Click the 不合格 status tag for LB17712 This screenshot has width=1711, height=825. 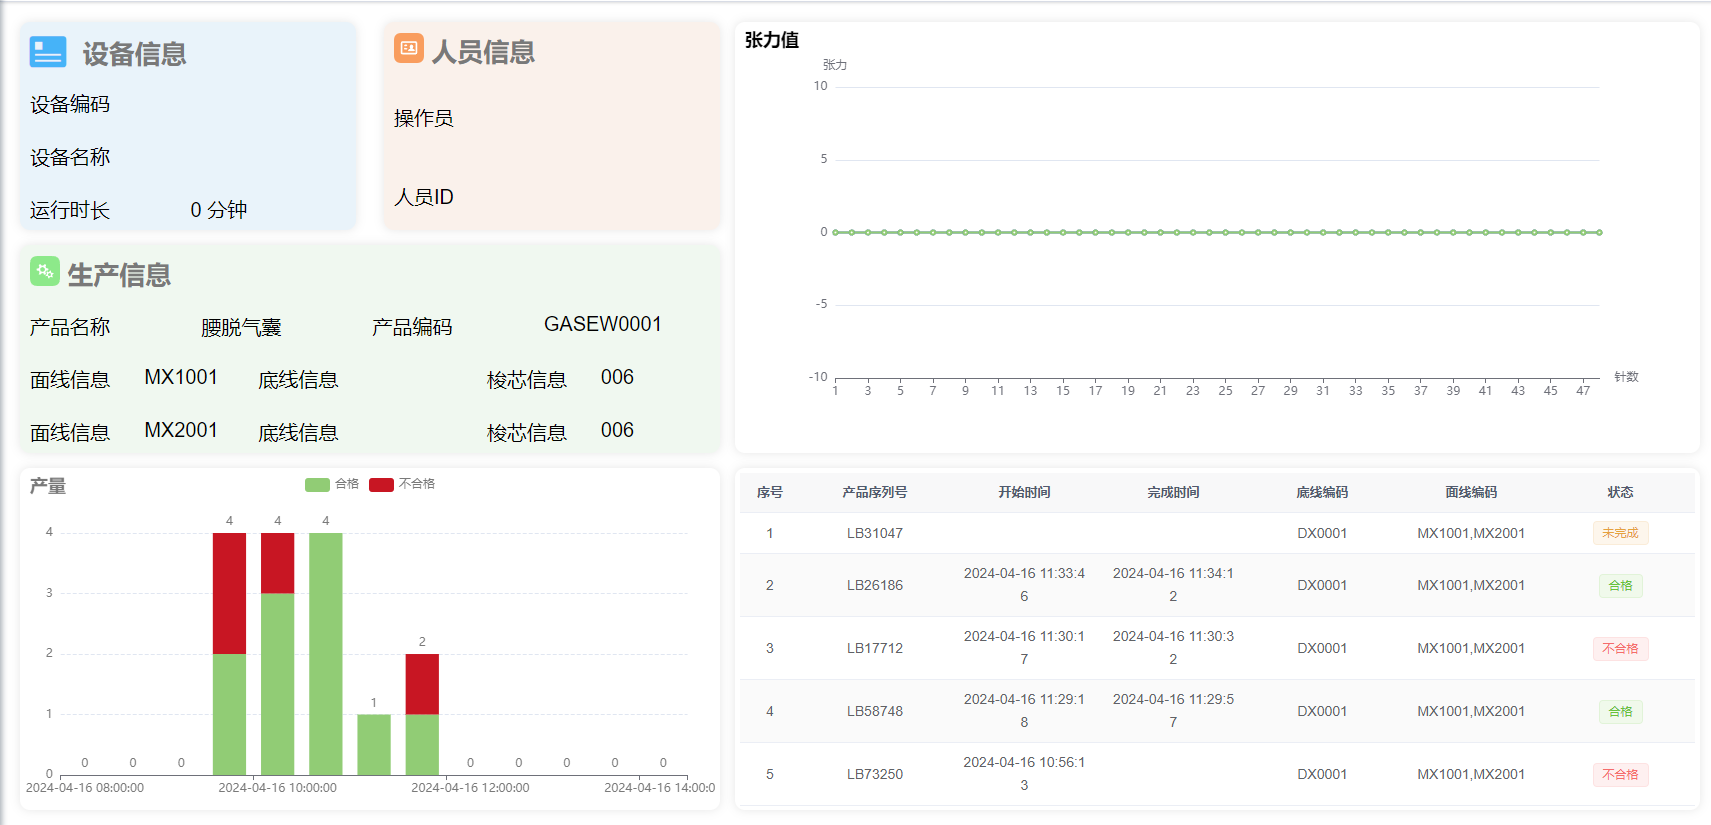[1620, 649]
